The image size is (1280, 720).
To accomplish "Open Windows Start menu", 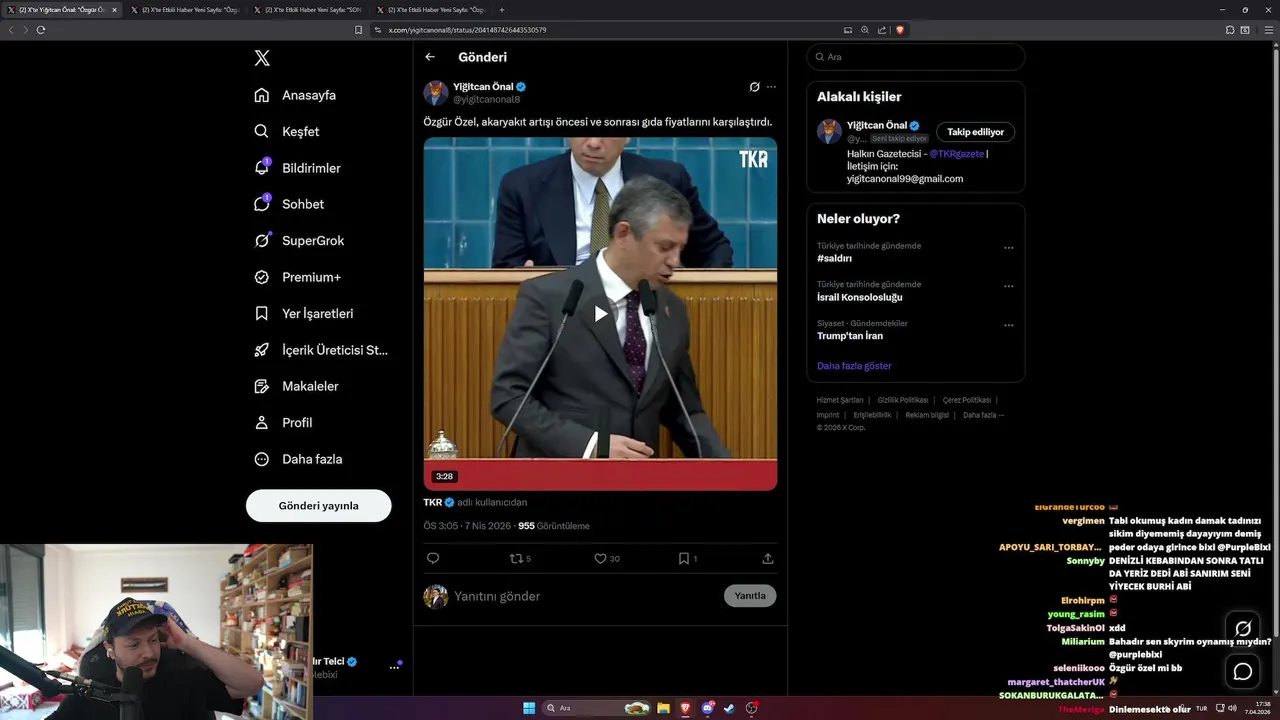I will (x=529, y=708).
